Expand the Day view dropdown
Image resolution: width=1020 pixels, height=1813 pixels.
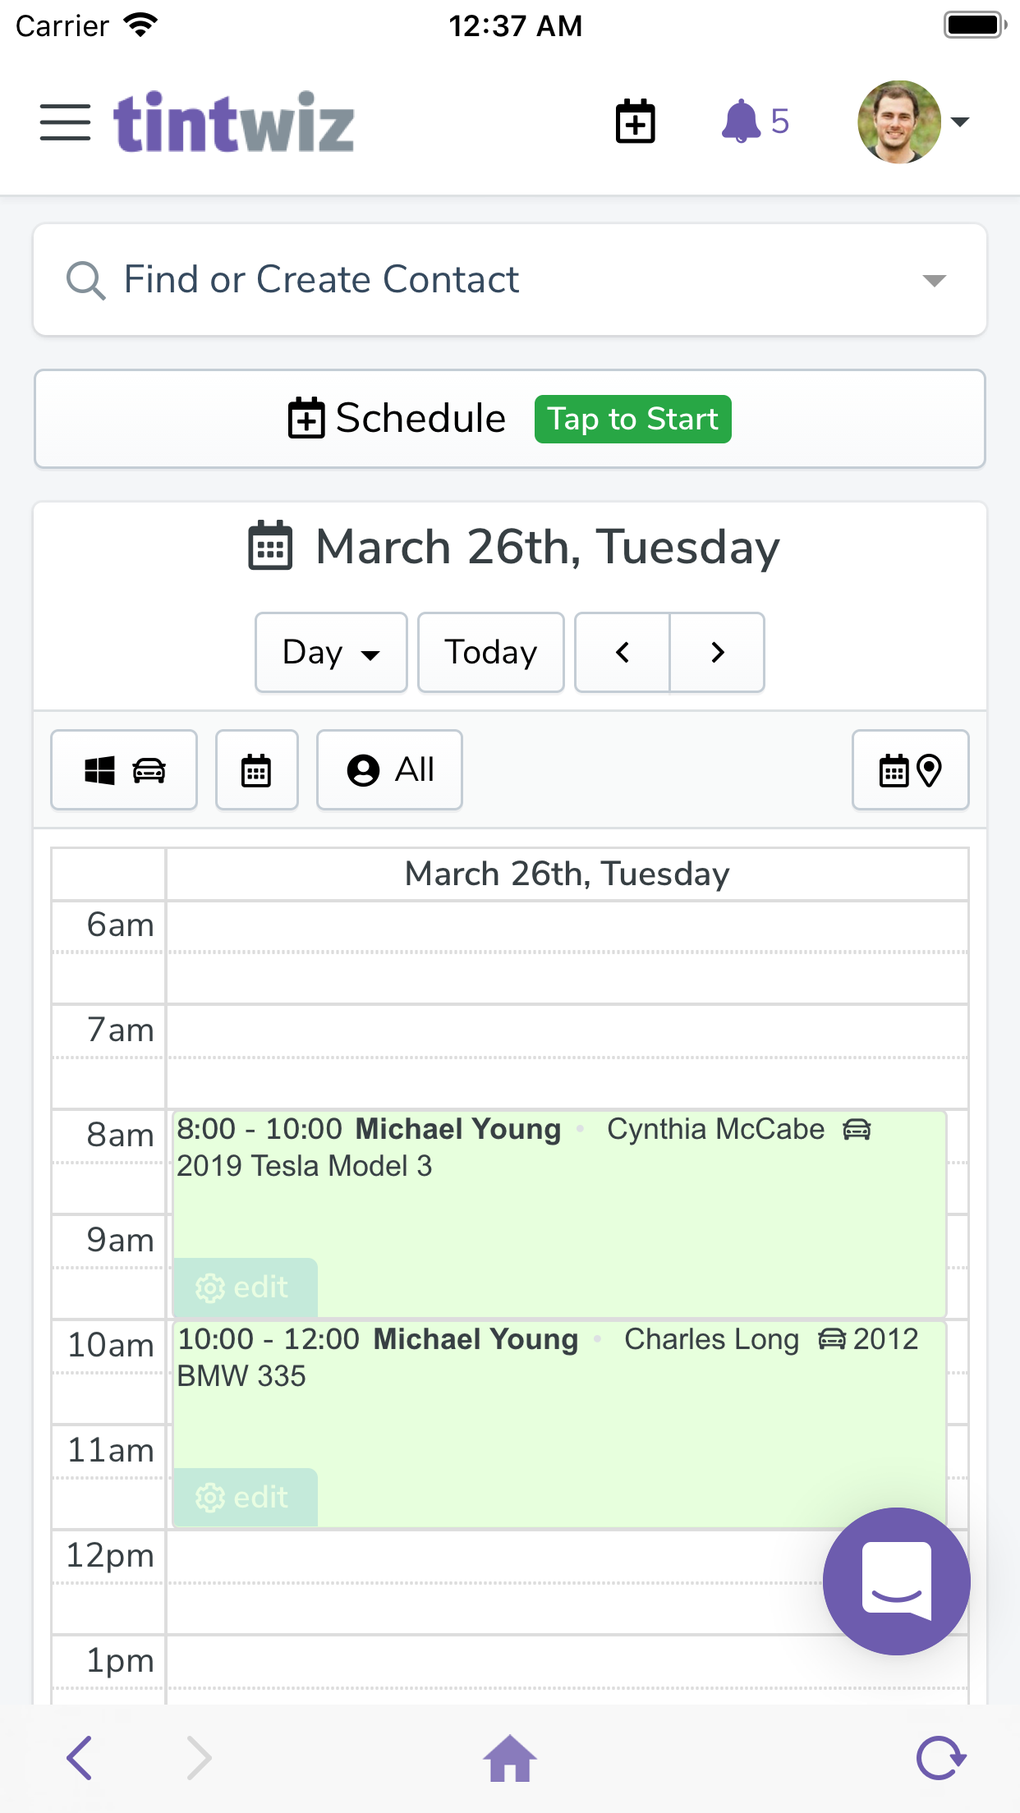tap(331, 652)
